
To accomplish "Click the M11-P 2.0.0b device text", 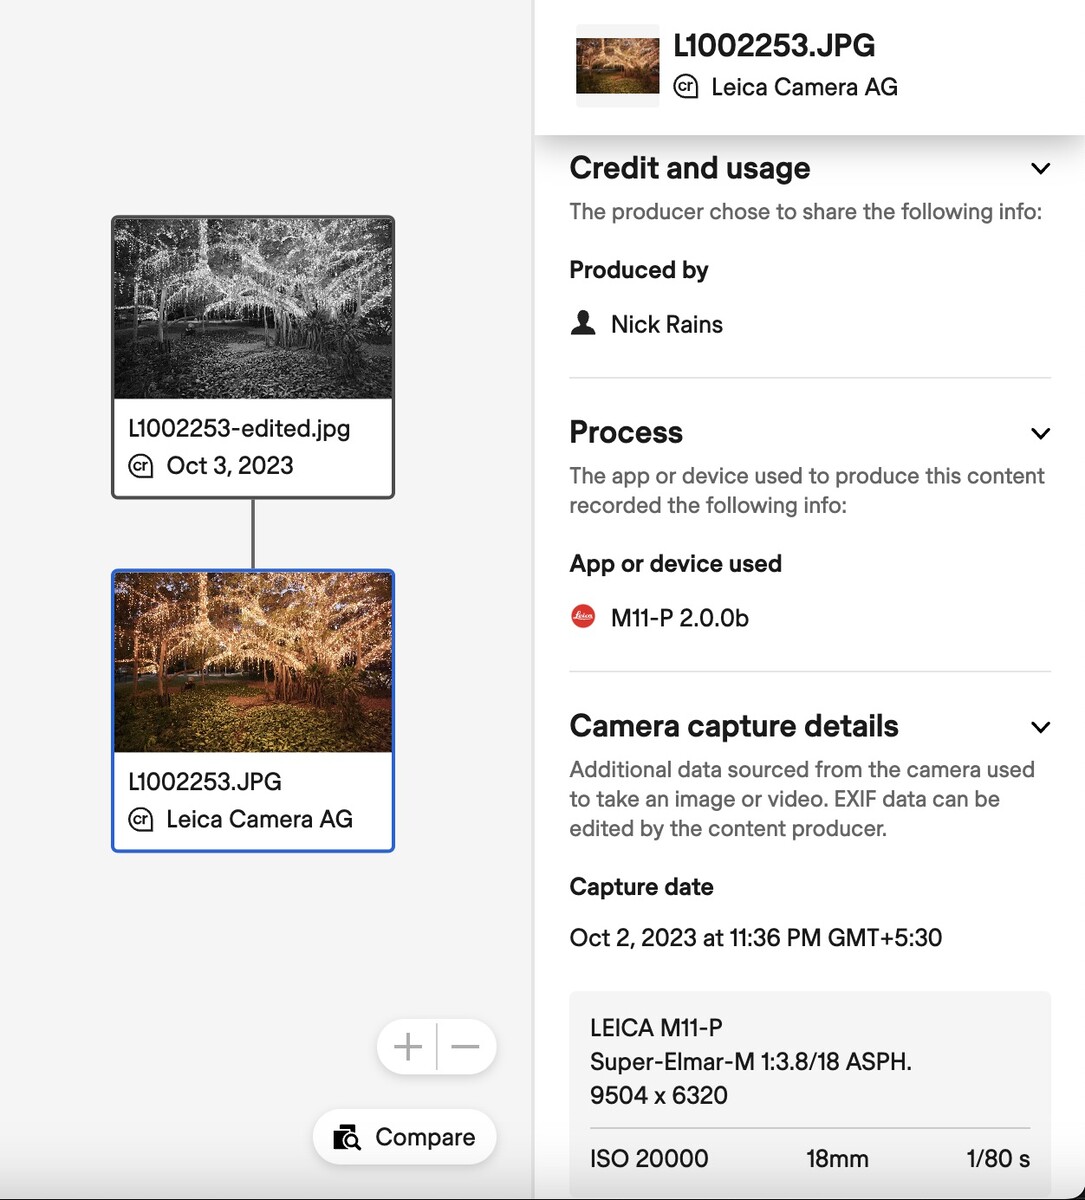I will [680, 618].
